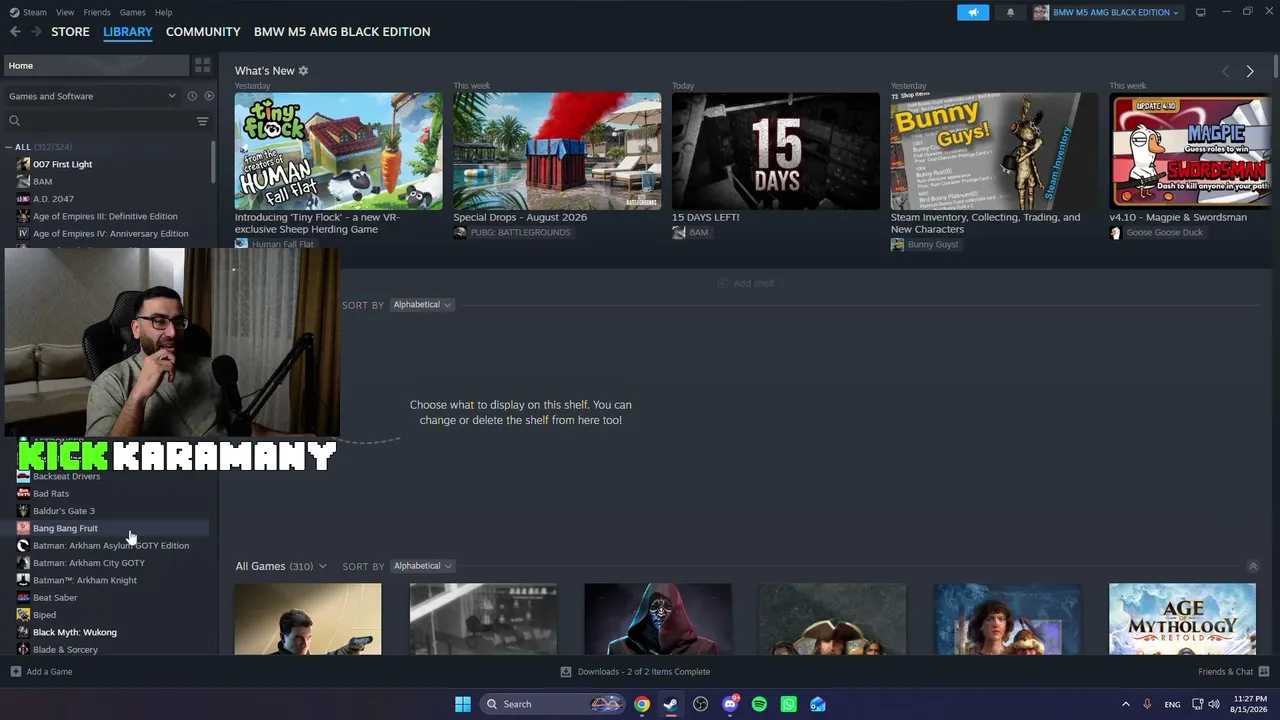Open Downloads - 2 of 2 Items Complete
Screen dimensions: 1280x720
[x=644, y=672]
